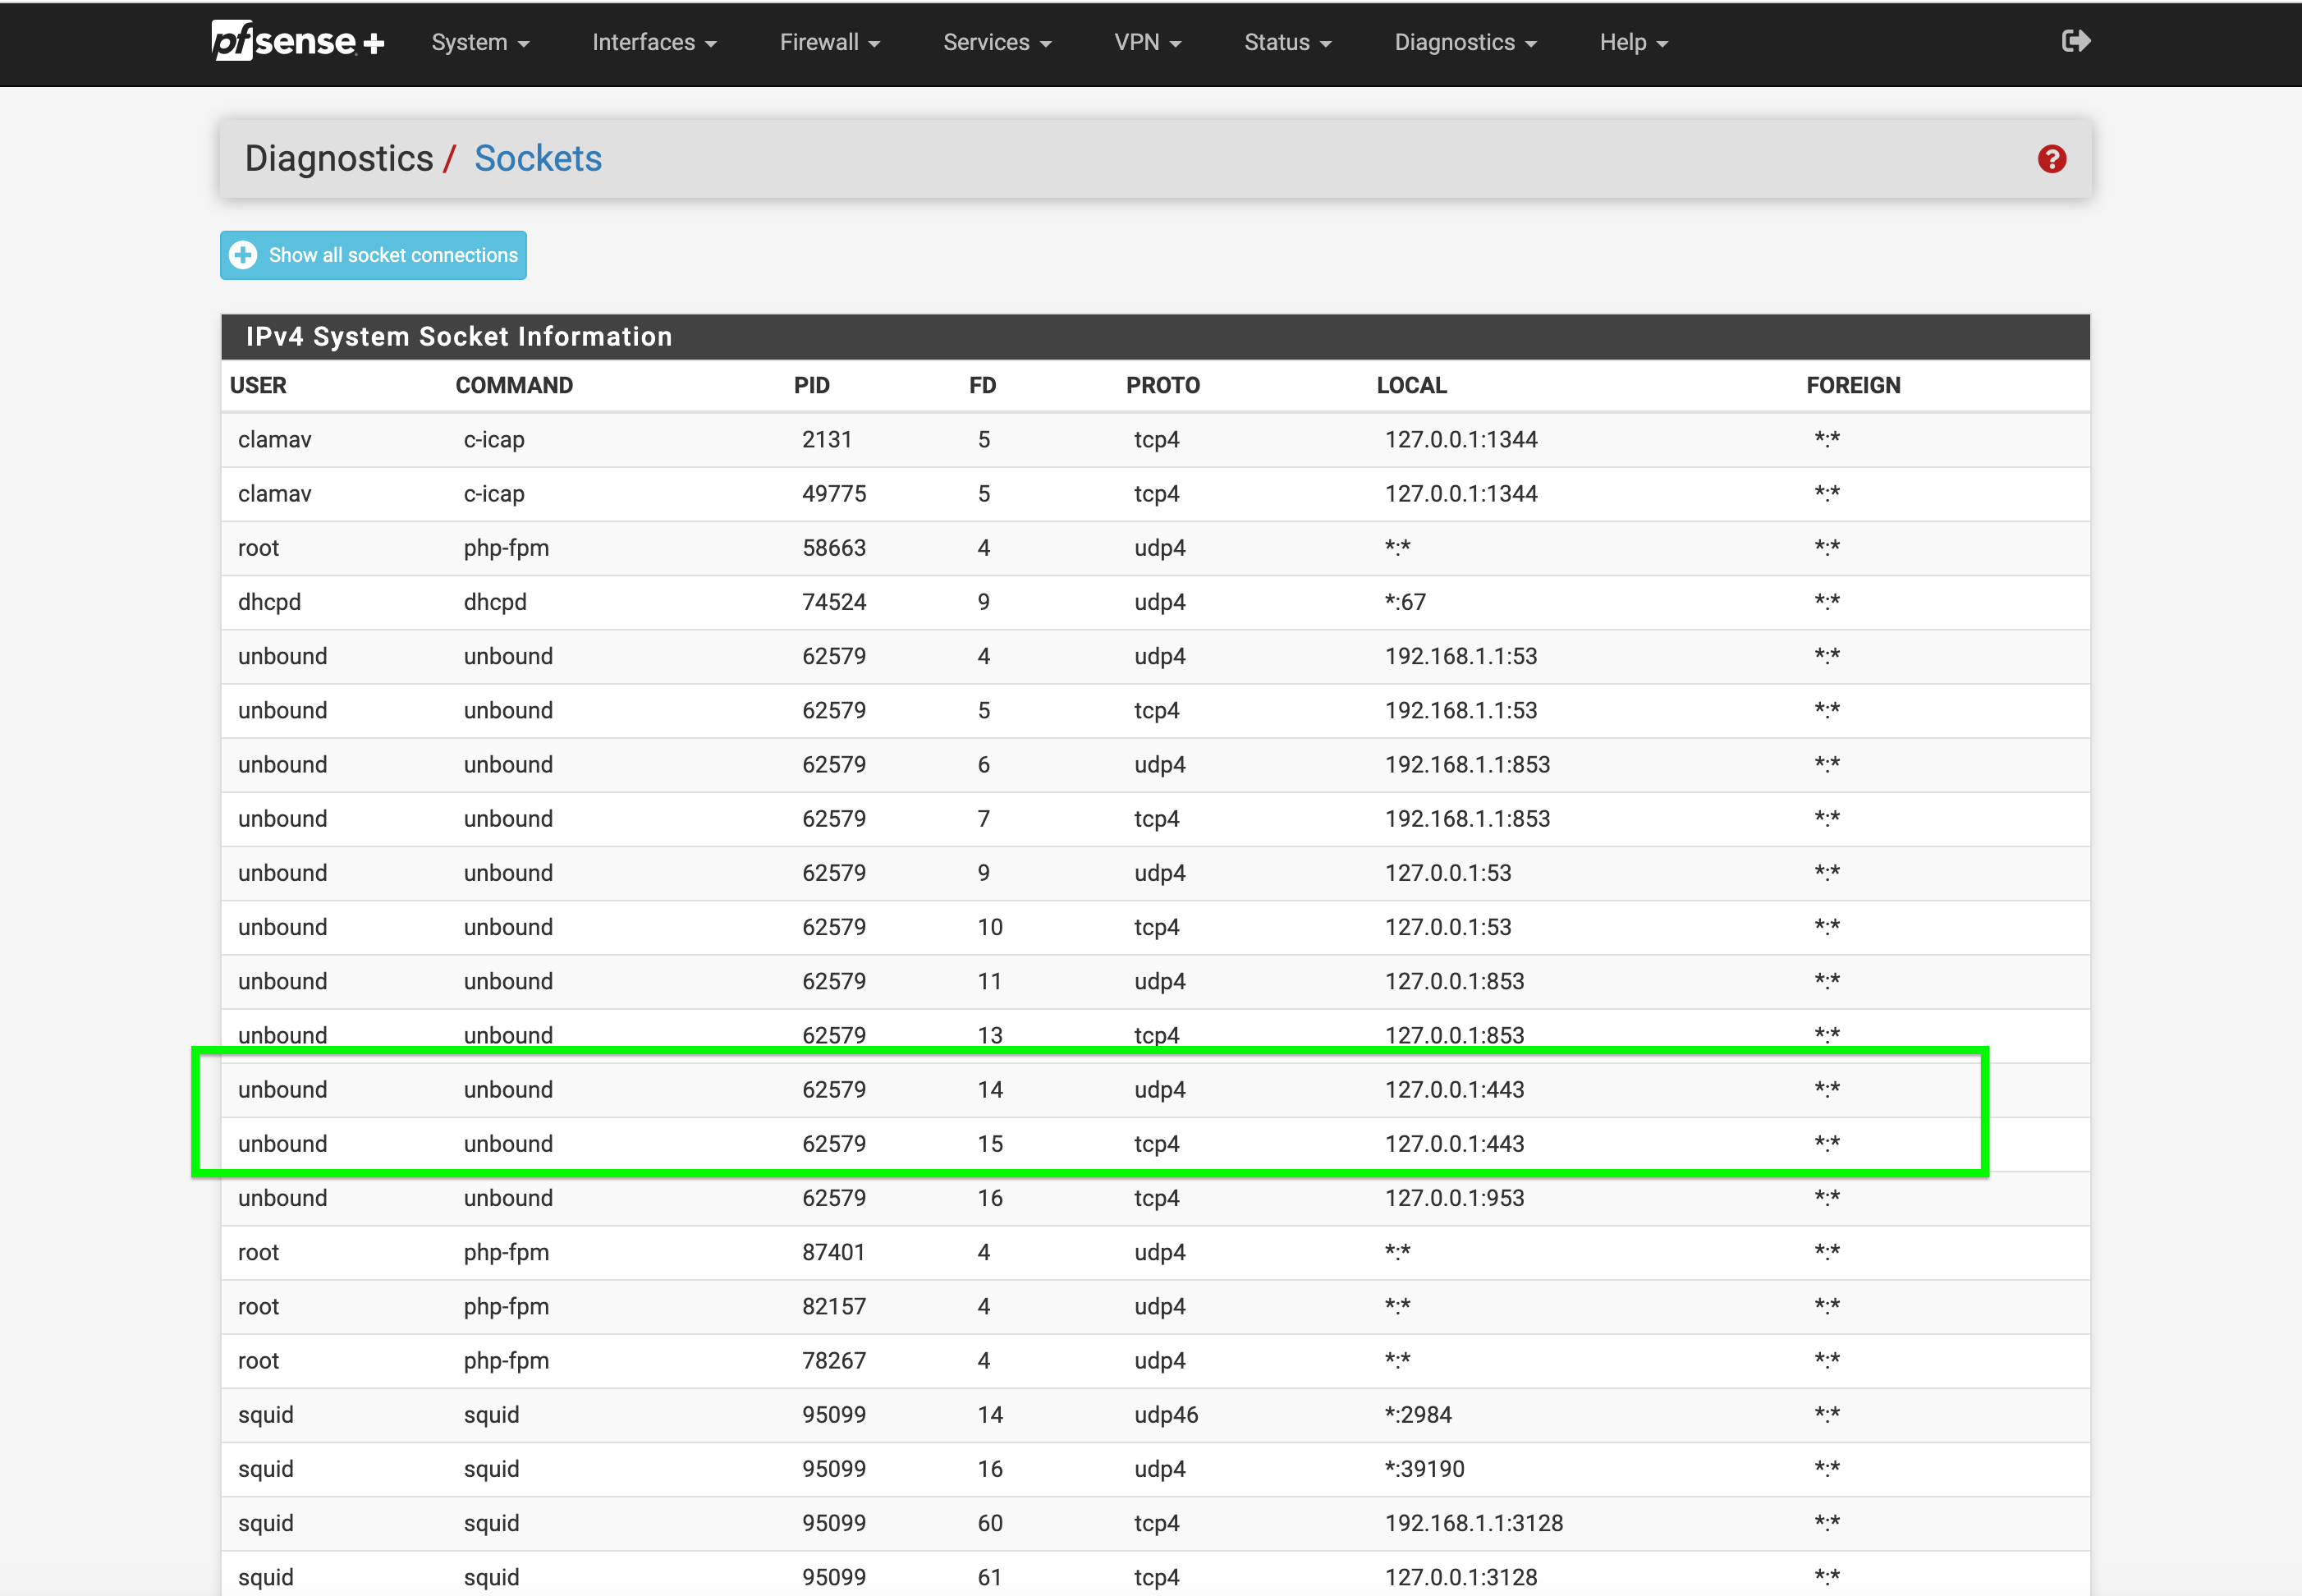This screenshot has height=1596, width=2302.
Task: Open the Diagnostics menu
Action: 1465,42
